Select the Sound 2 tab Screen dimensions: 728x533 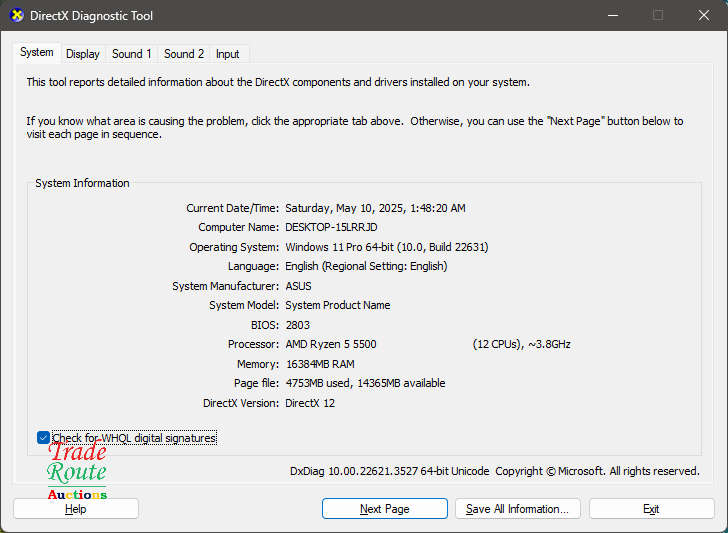184,54
